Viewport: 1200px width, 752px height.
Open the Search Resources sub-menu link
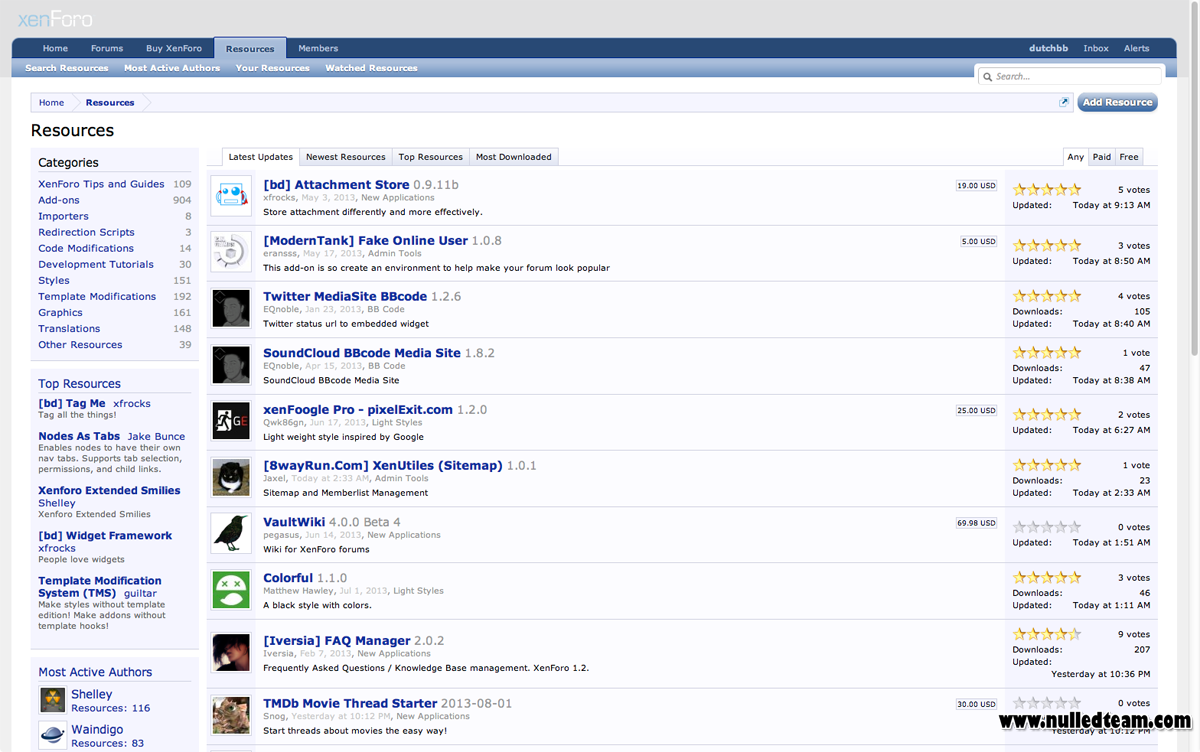[67, 68]
